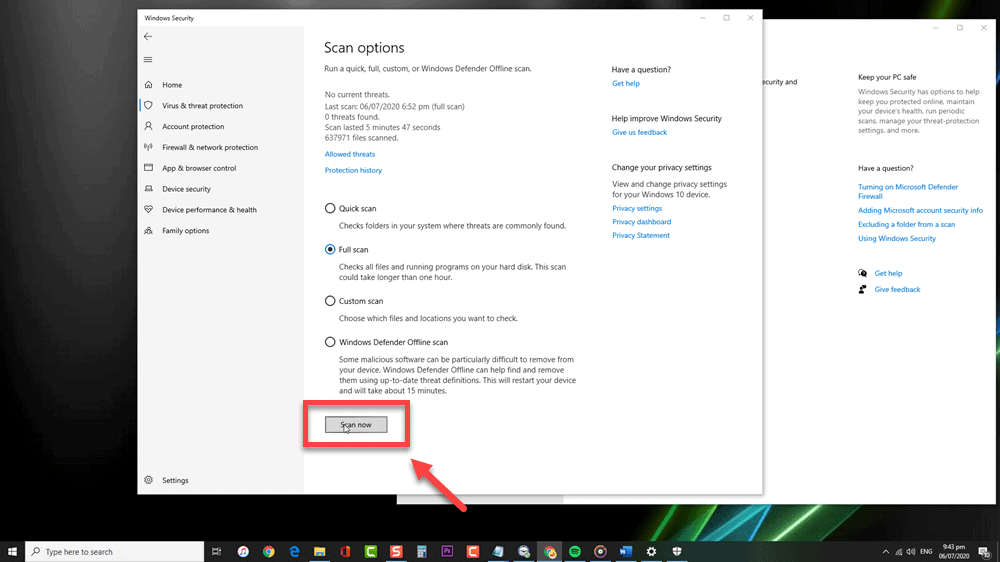
Task: Open Turning on Microsoft Defender Firewall link
Action: pos(908,191)
